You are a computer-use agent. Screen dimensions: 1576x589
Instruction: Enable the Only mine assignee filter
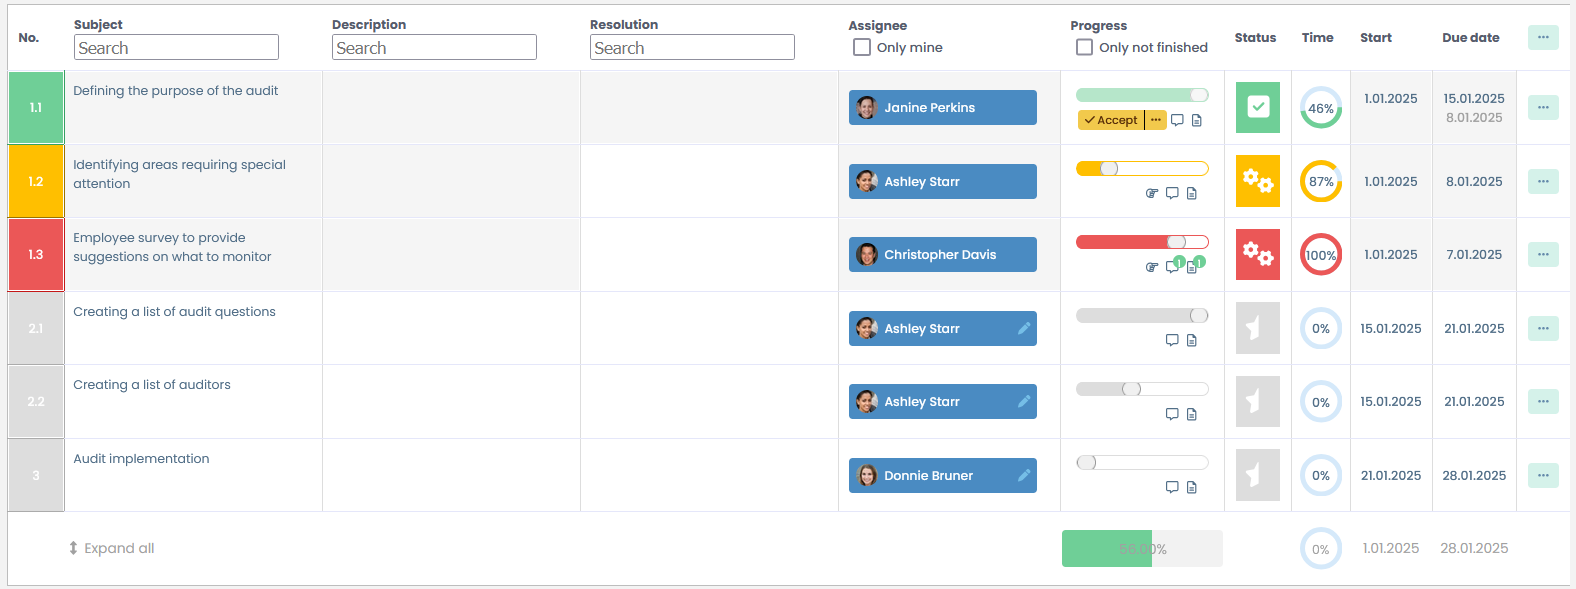tap(861, 47)
